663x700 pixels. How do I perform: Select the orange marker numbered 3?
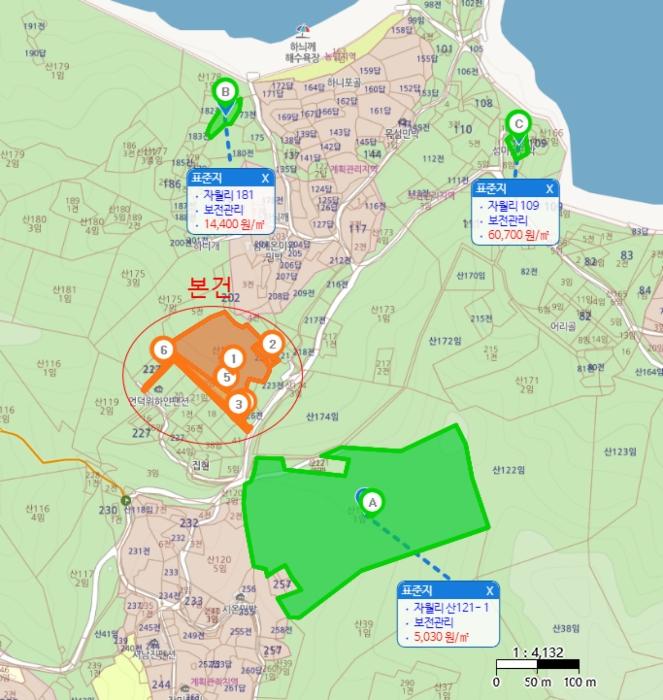point(238,404)
